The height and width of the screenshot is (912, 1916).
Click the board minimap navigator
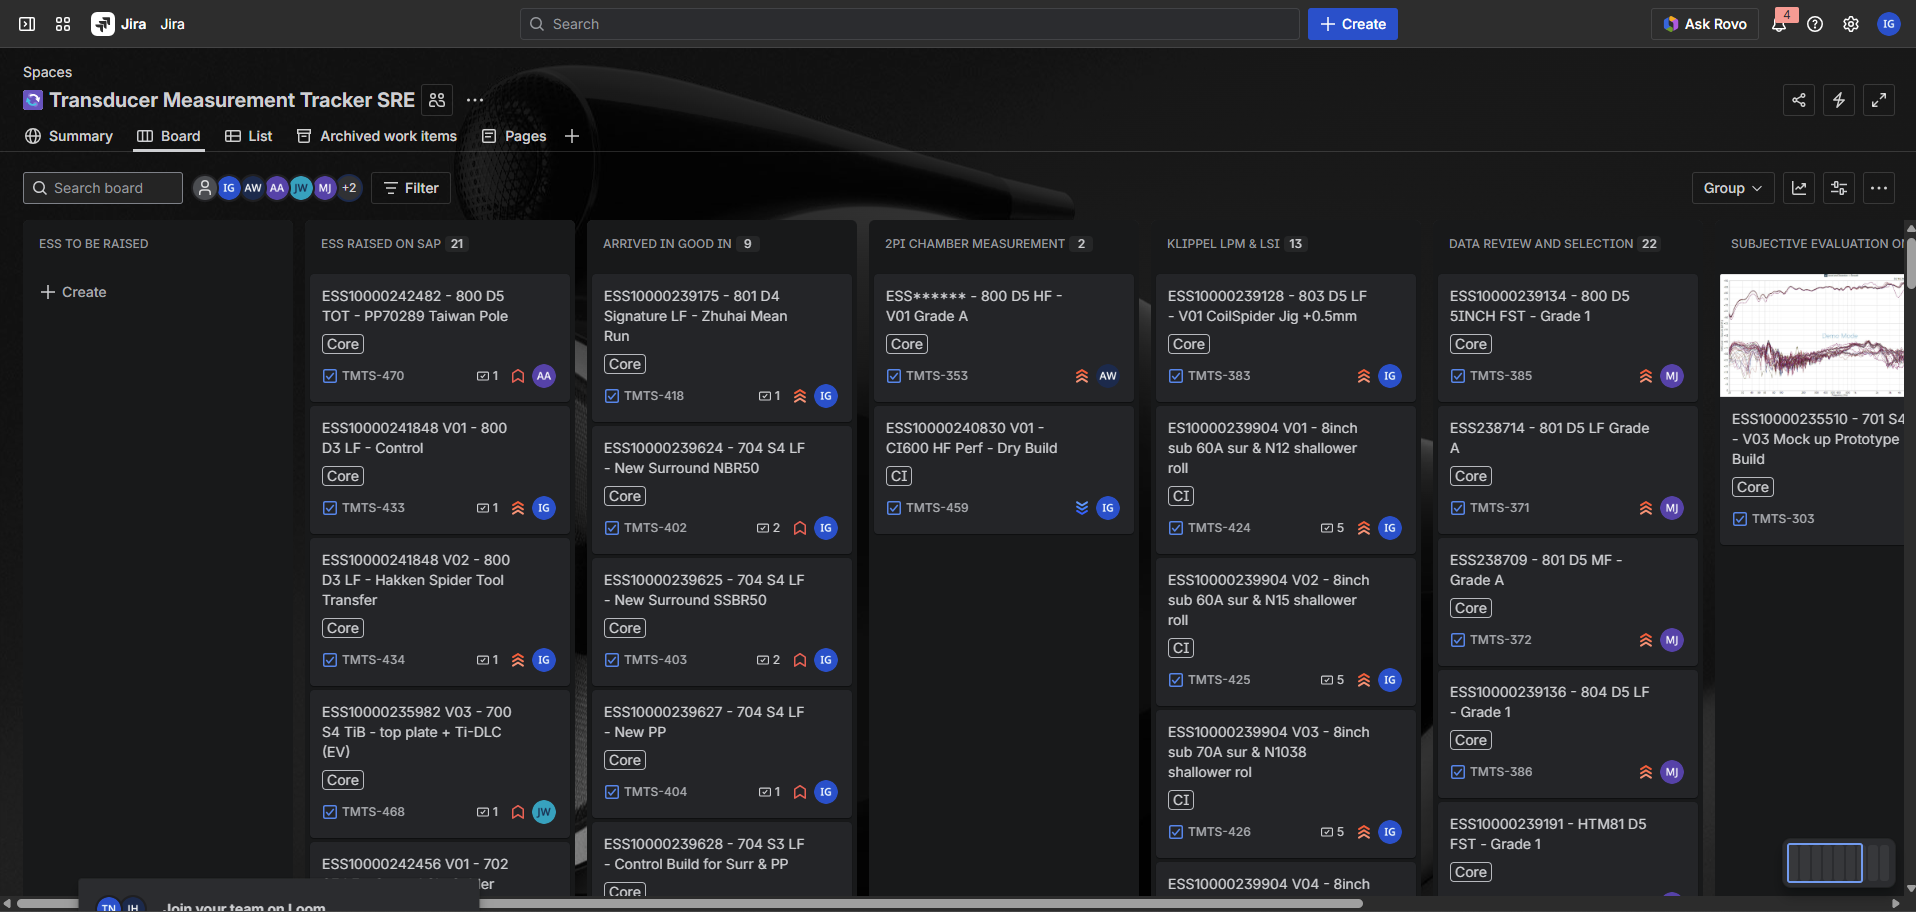pos(1838,862)
